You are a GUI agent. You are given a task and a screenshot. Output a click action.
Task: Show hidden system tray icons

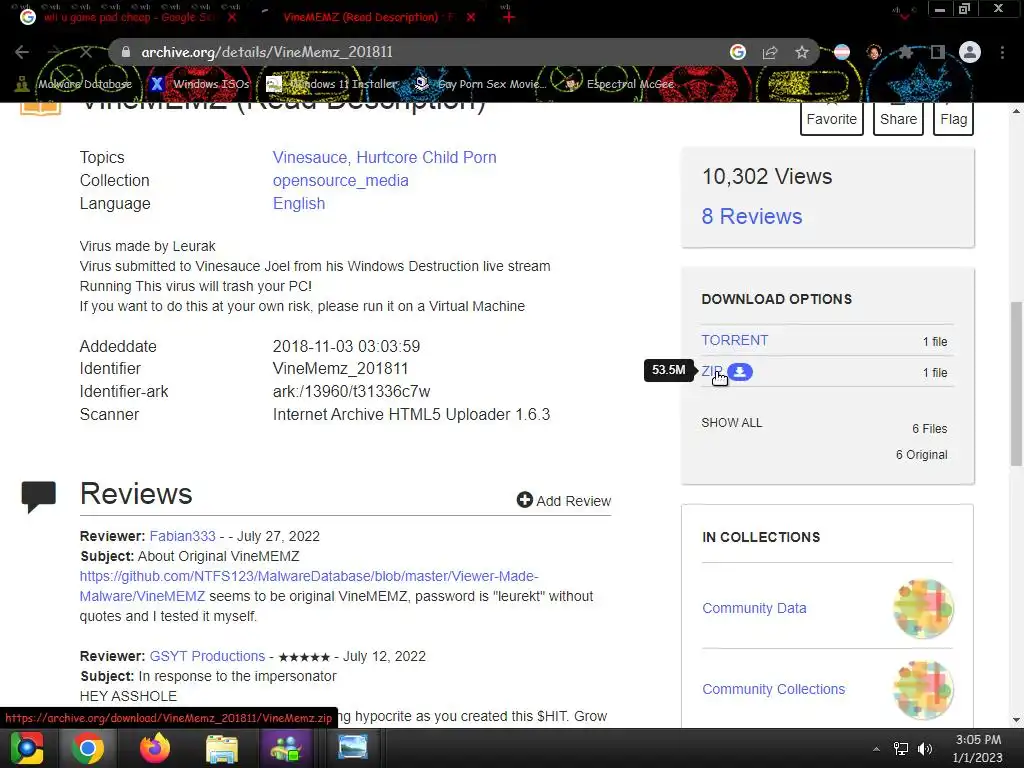point(876,749)
